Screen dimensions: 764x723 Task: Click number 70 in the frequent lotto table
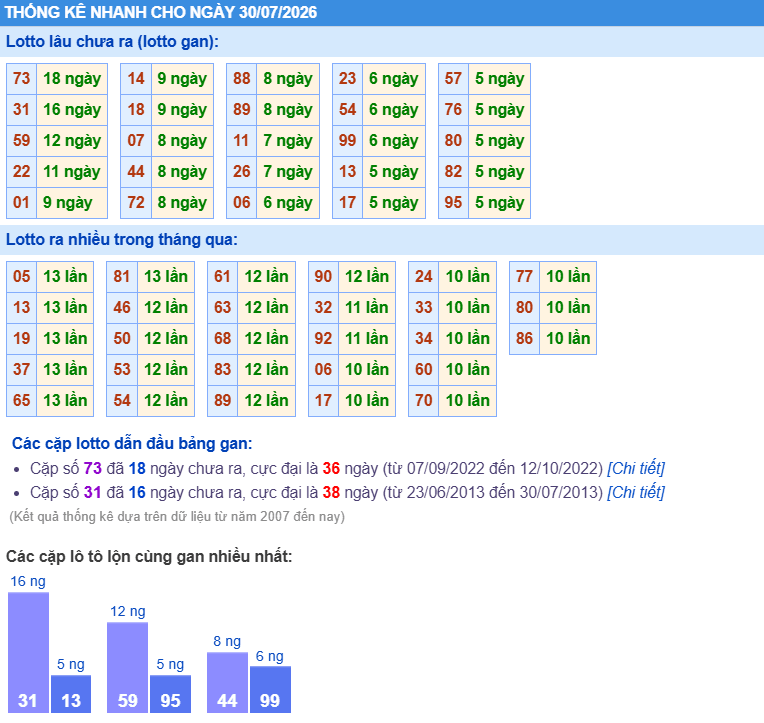coord(424,400)
